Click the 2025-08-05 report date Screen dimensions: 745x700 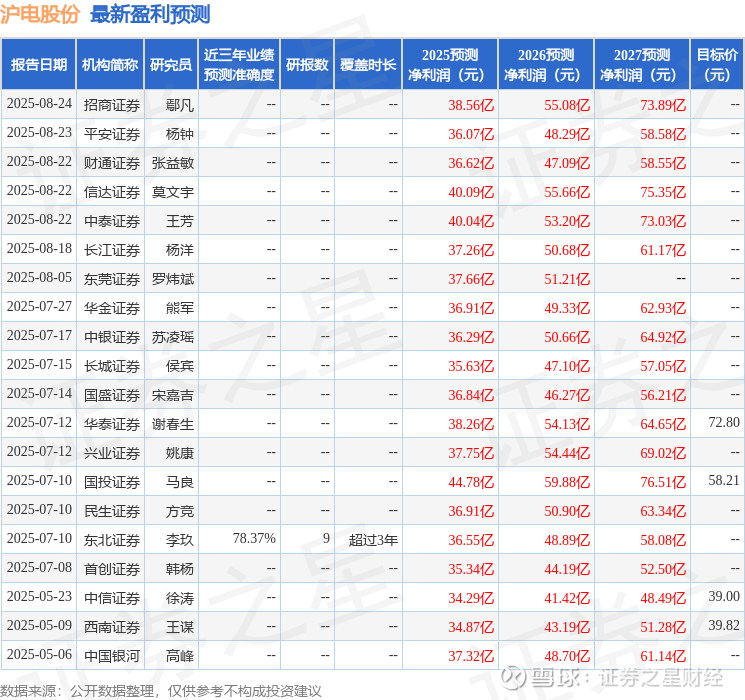[39, 278]
